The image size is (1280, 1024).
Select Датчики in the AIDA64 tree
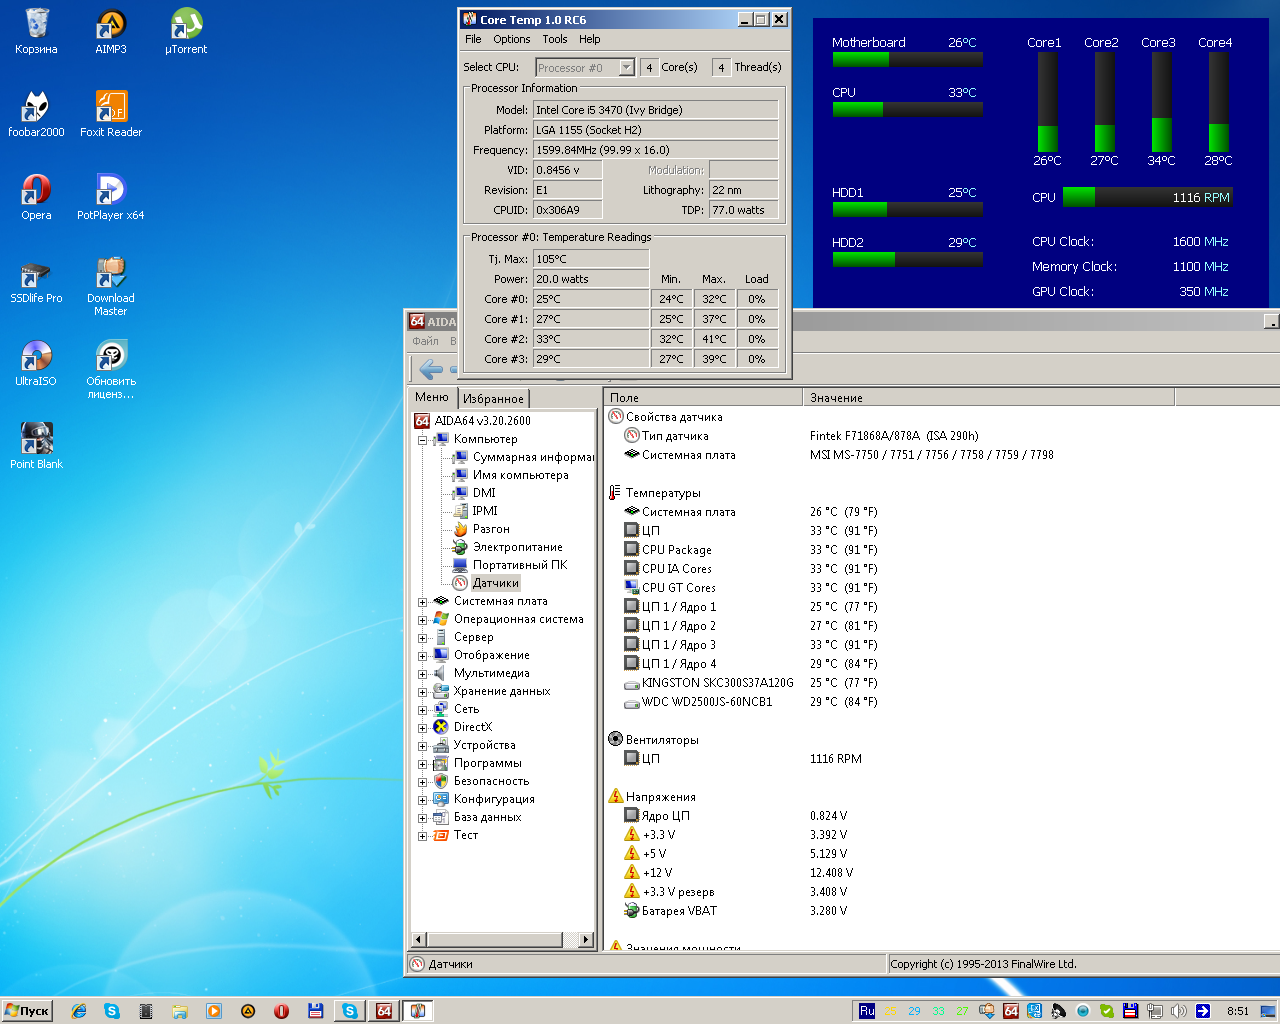pos(496,583)
